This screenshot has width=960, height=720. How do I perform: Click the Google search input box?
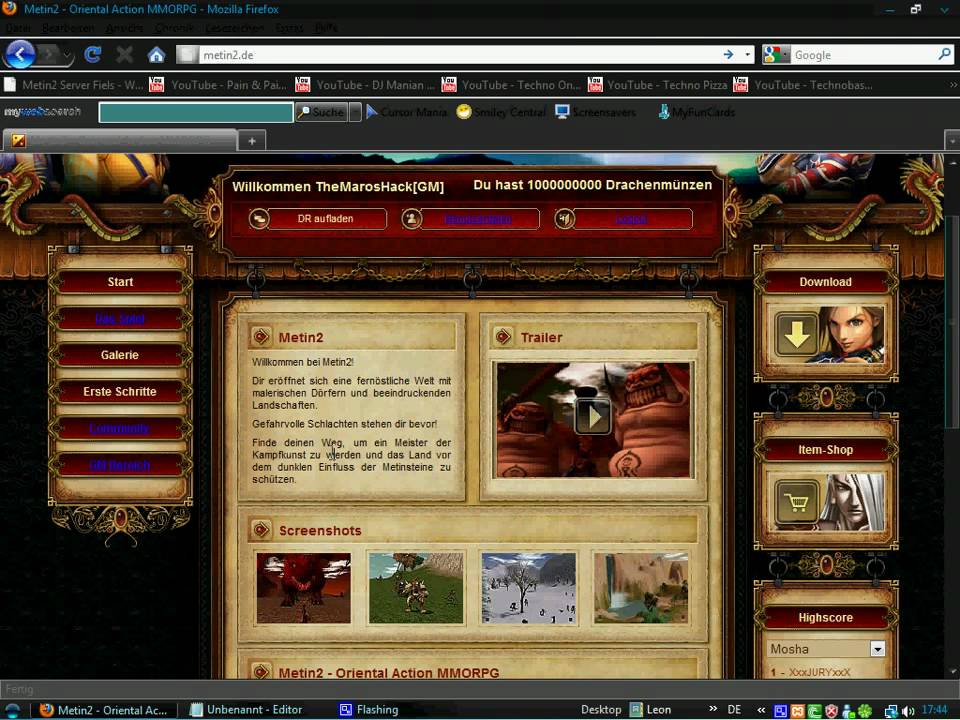863,54
